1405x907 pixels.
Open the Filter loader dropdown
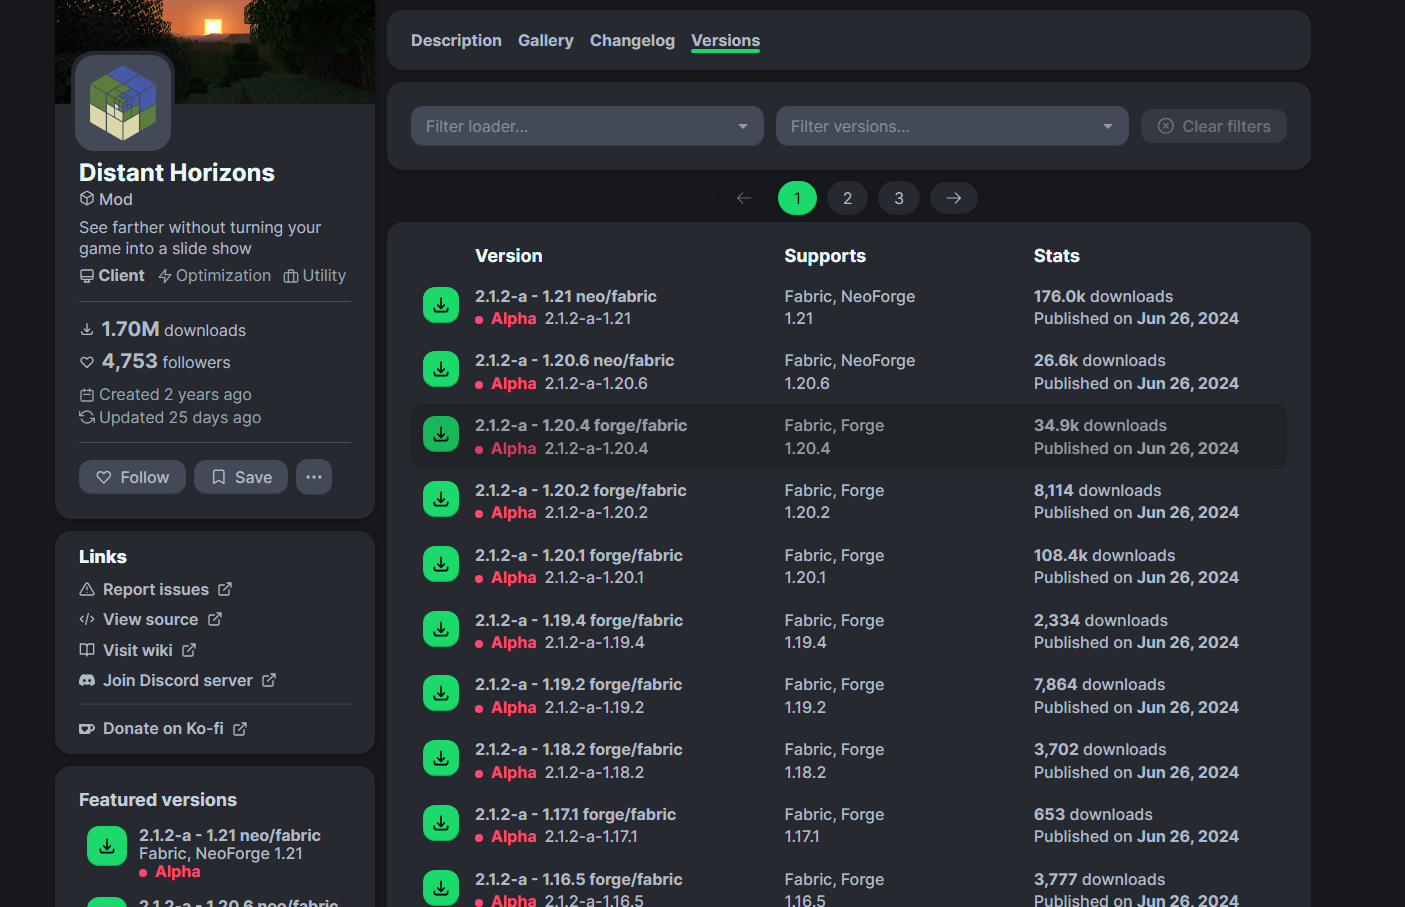click(x=587, y=126)
